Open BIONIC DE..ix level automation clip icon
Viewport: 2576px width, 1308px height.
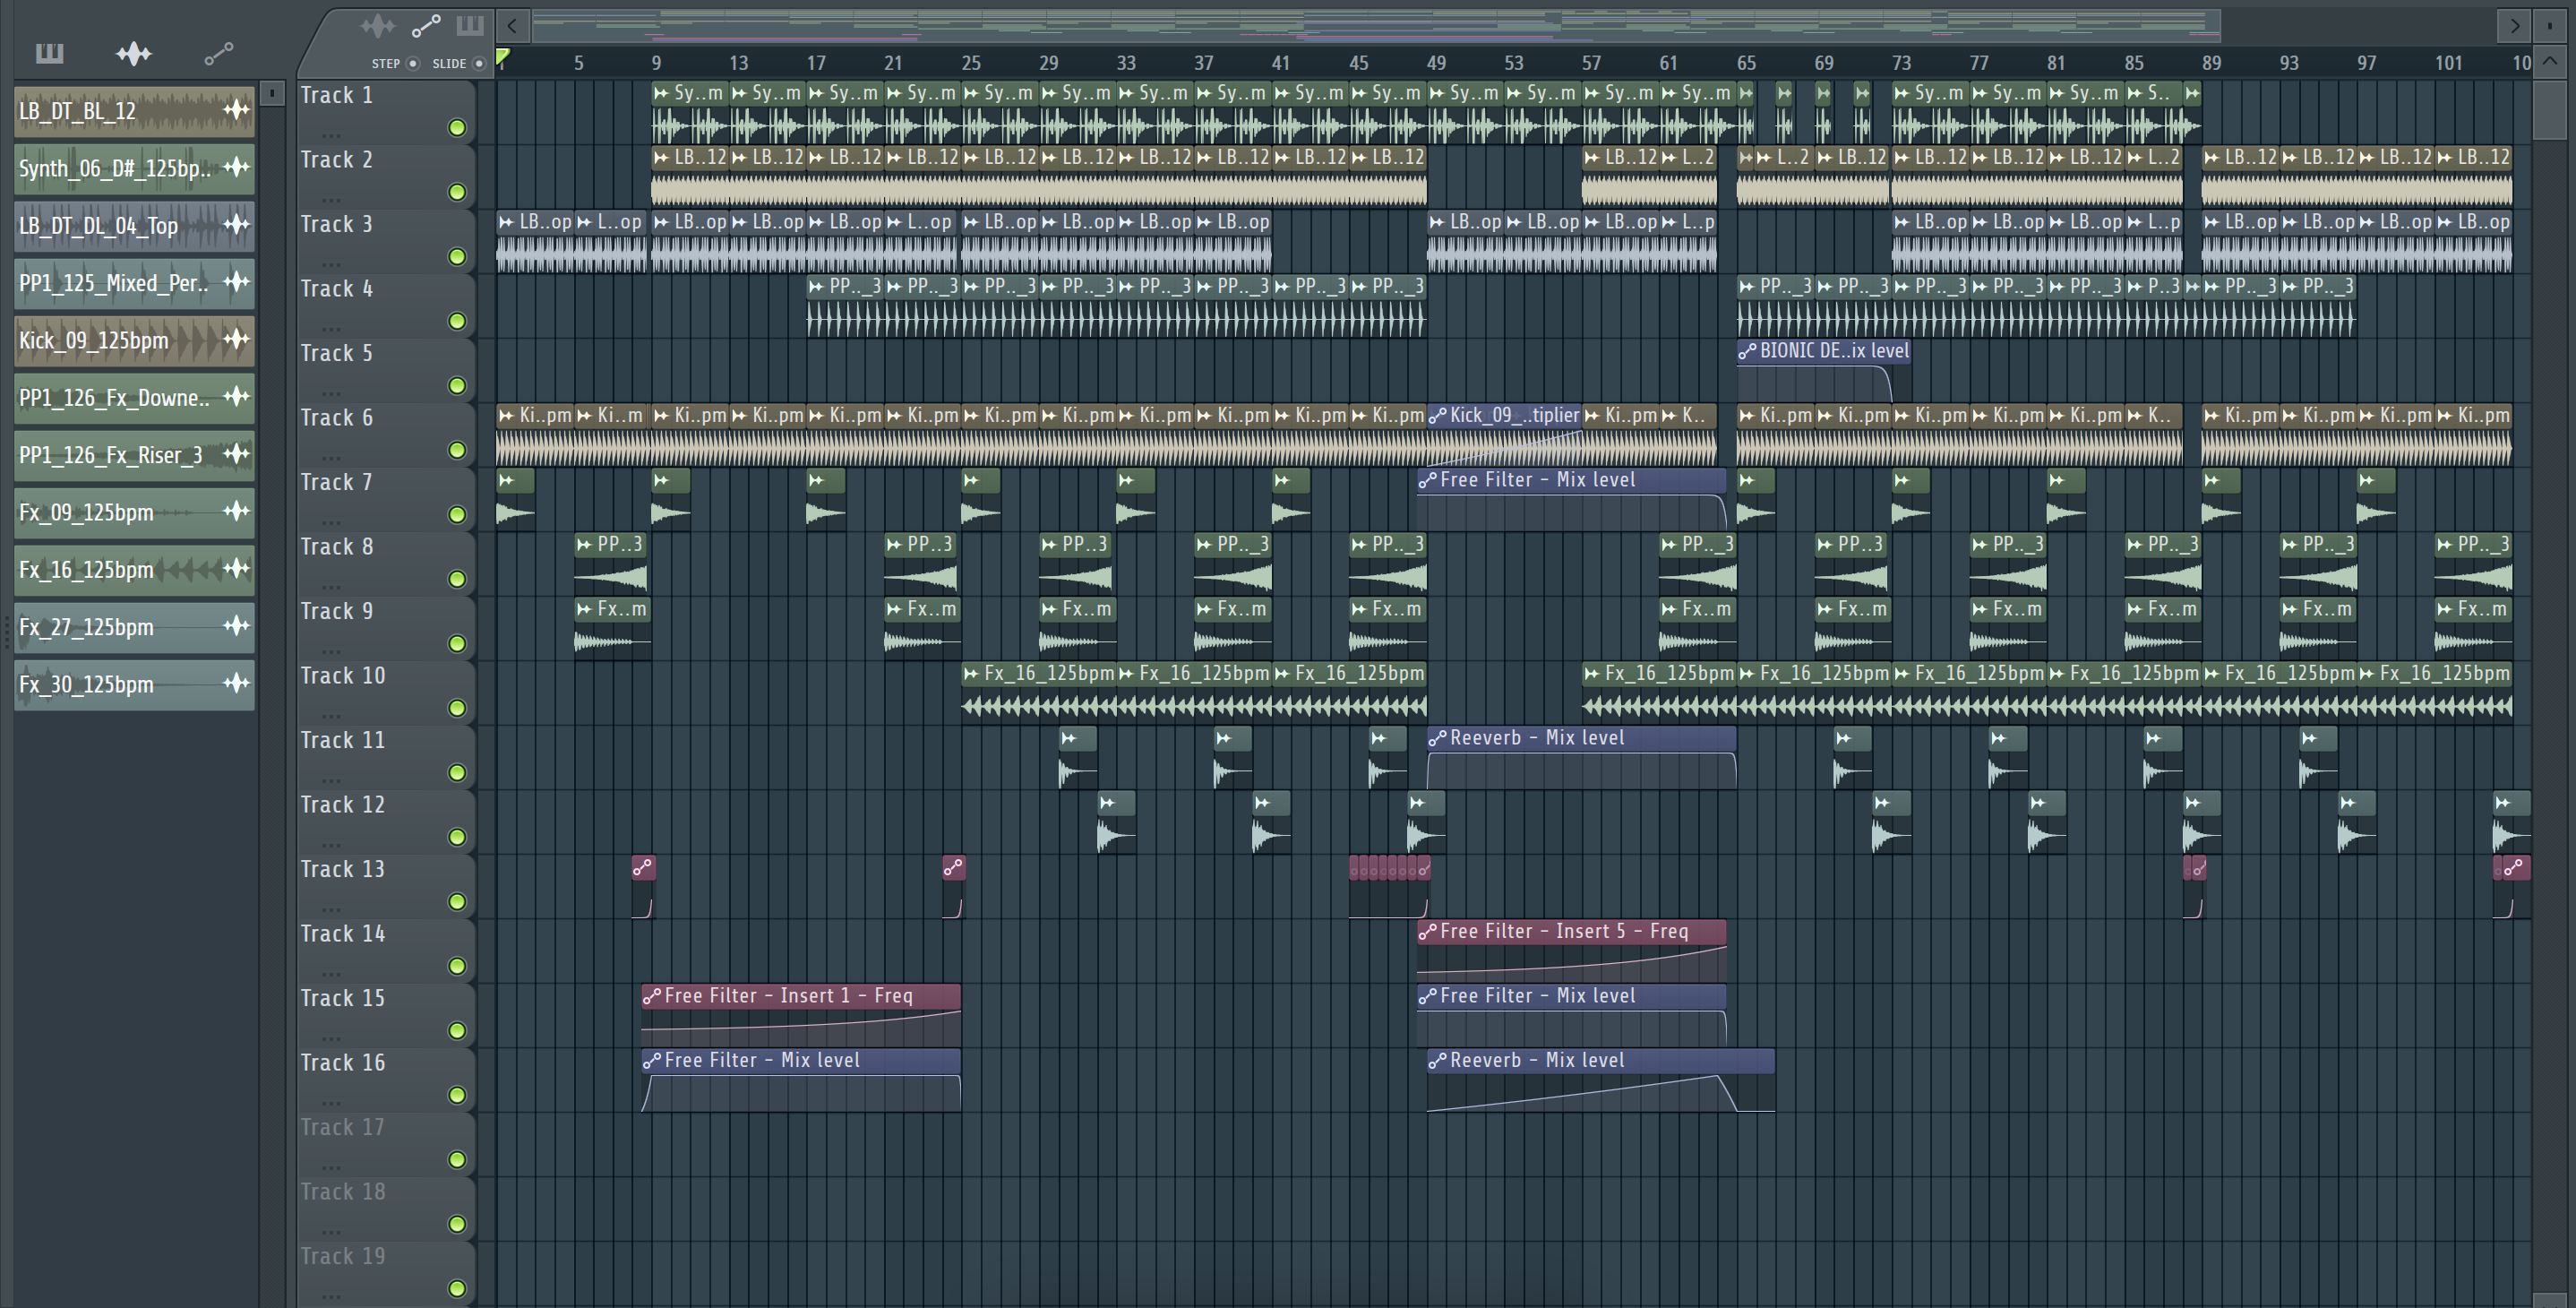[1747, 351]
